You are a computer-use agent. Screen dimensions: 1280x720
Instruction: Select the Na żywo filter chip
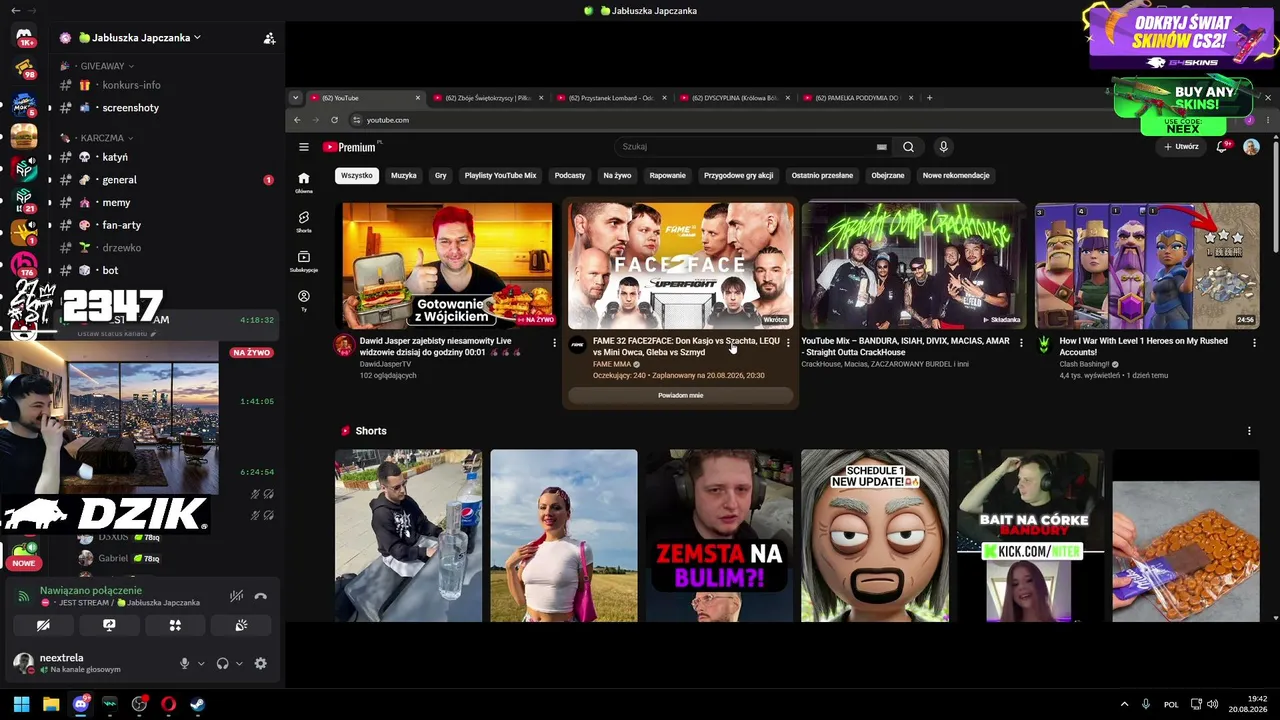pos(617,175)
